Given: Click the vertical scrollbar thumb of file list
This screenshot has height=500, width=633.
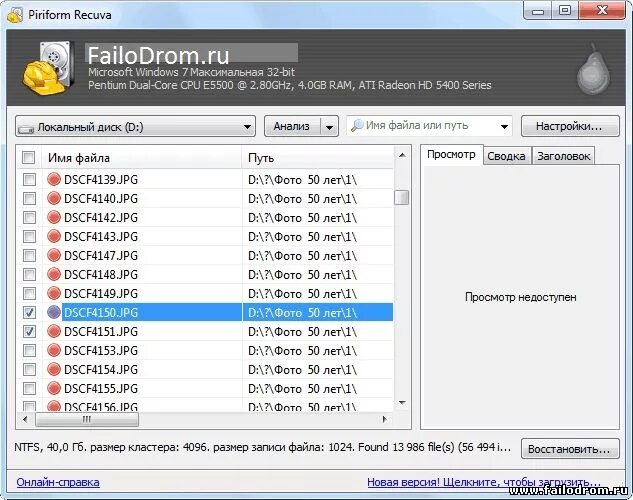Looking at the screenshot, I should point(401,197).
